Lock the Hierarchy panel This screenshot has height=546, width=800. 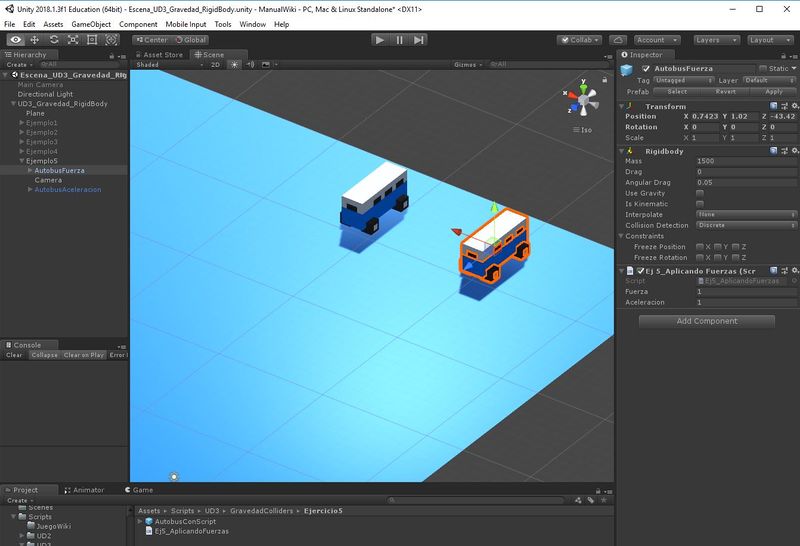tap(112, 56)
